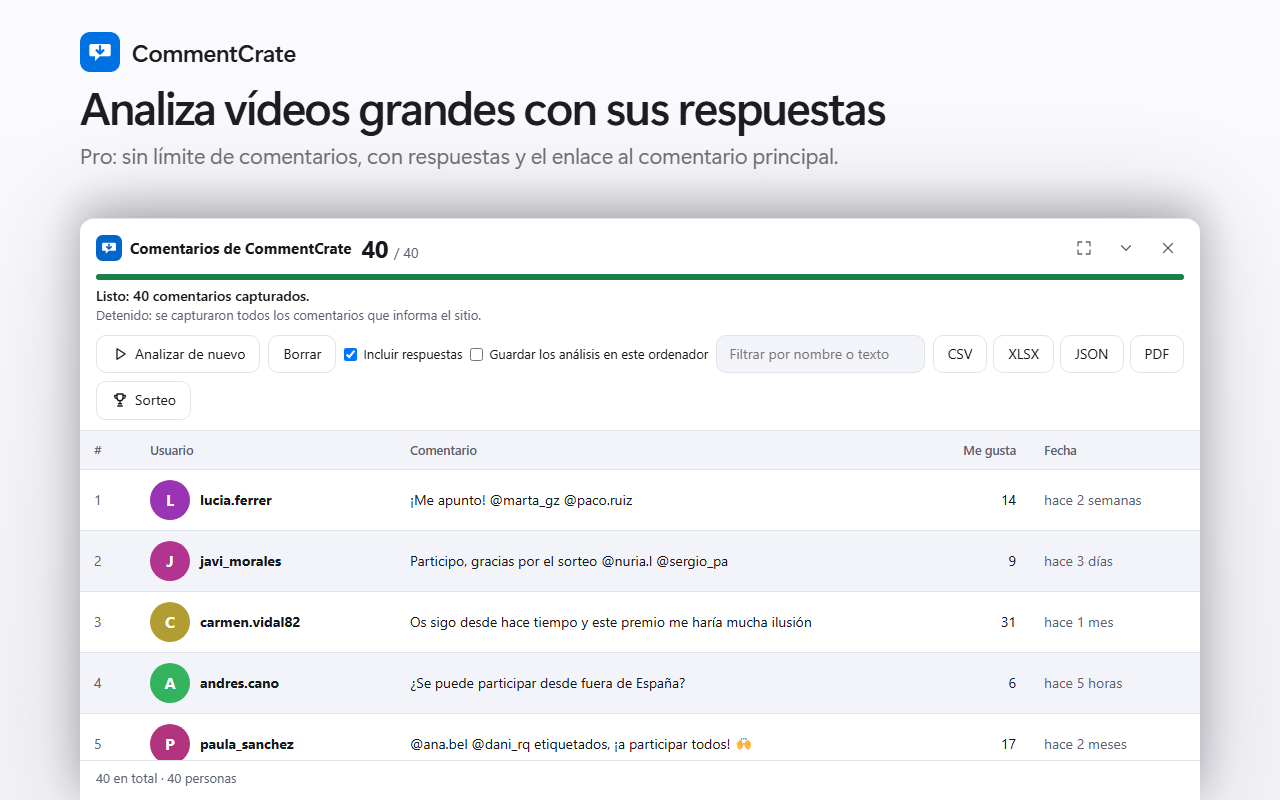Viewport: 1280px width, 800px height.
Task: Click the CommentCrate logo icon at page top
Action: pyautogui.click(x=100, y=52)
